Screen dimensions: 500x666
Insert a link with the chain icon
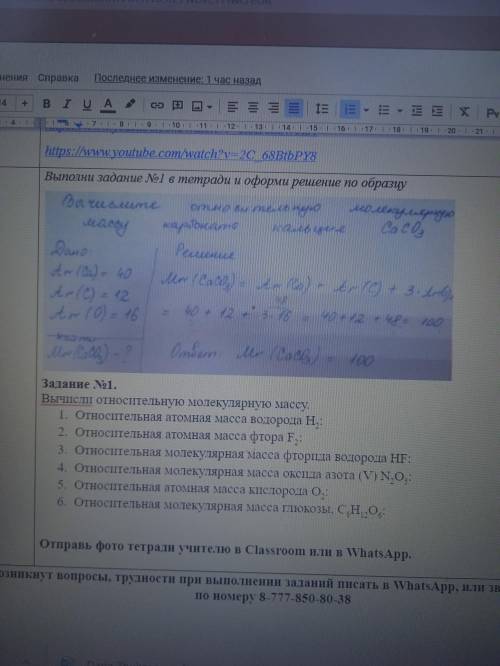(157, 105)
